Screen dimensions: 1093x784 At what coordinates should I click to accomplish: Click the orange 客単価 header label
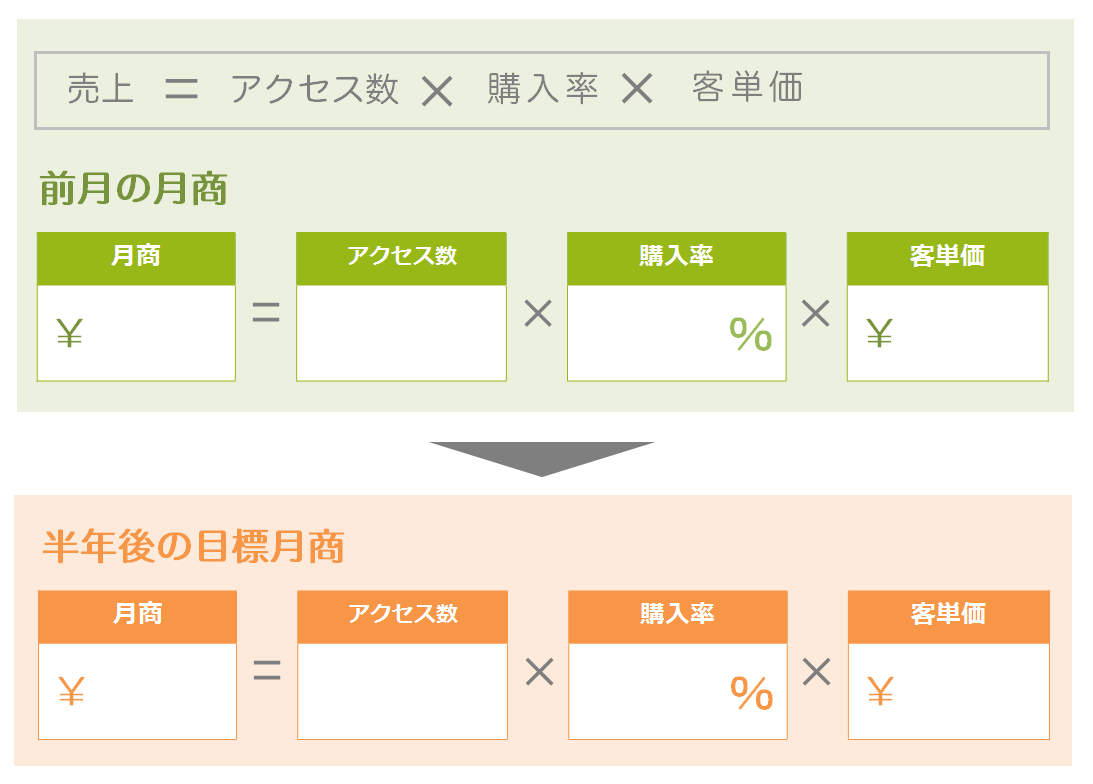coord(949,614)
